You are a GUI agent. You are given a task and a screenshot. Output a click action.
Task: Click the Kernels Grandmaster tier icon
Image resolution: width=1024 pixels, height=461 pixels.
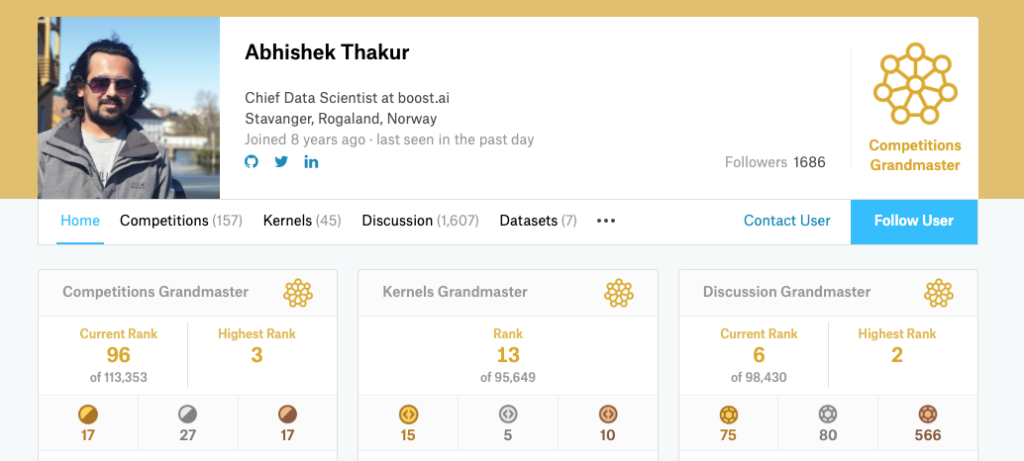click(x=618, y=293)
